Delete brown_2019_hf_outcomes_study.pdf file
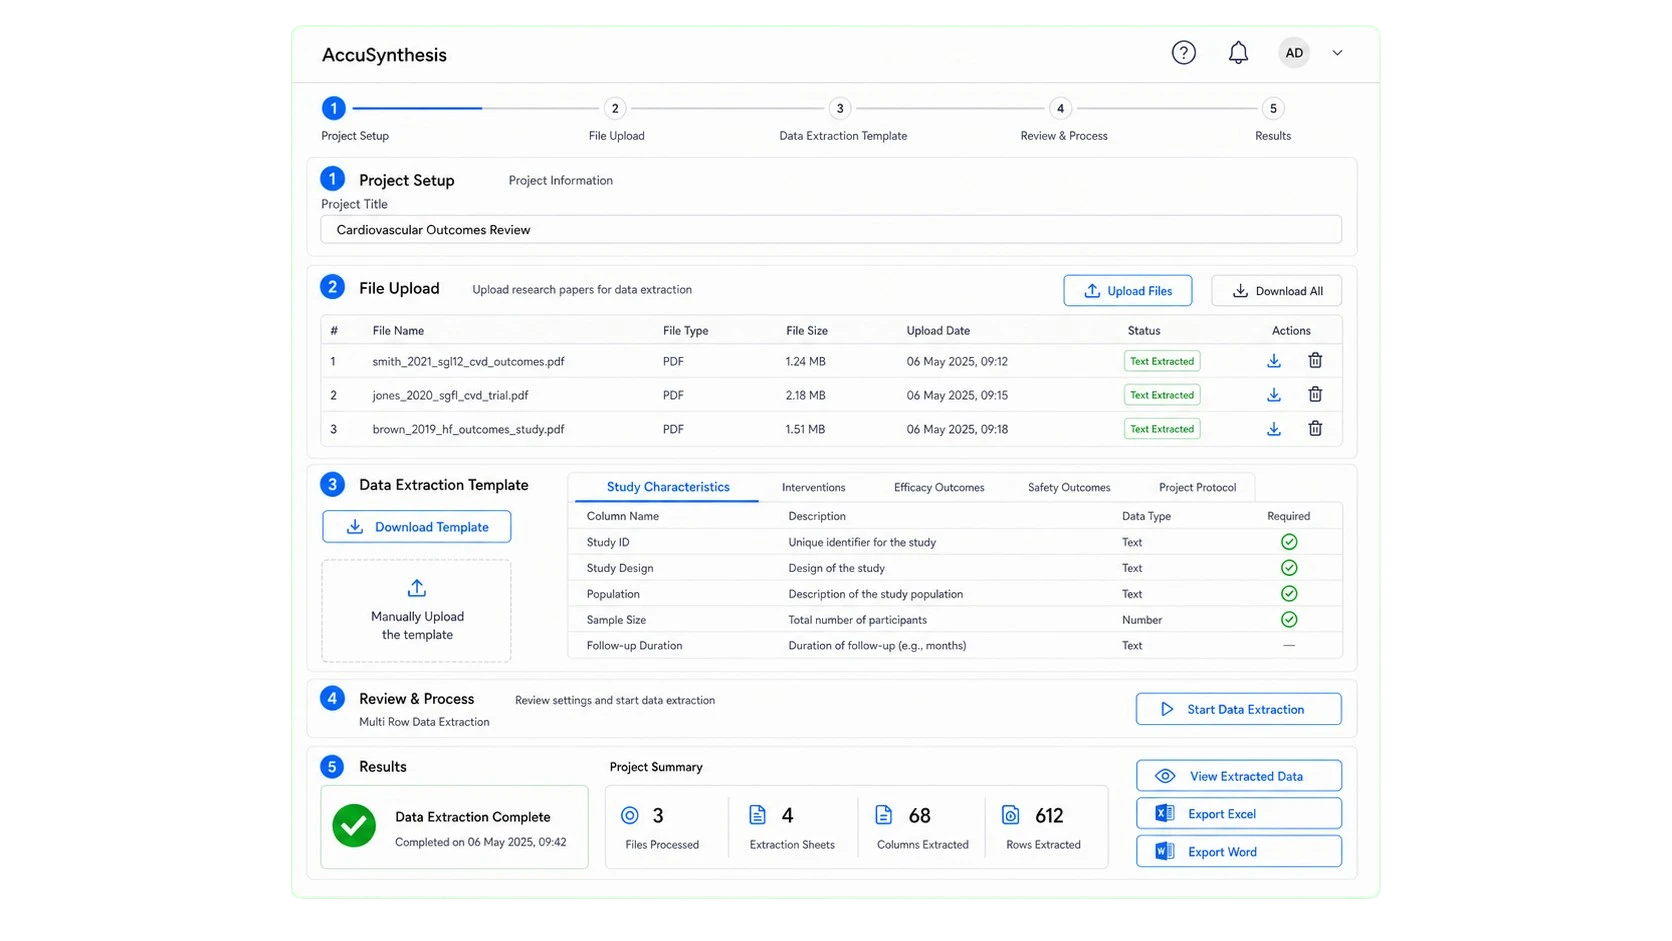The height and width of the screenshot is (941, 1672). 1315,429
